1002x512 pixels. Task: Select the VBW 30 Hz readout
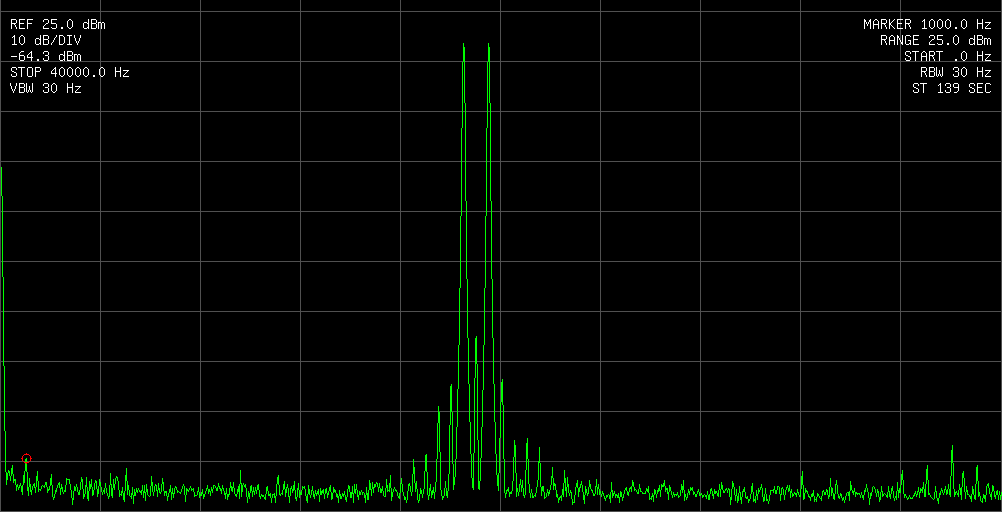[46, 89]
